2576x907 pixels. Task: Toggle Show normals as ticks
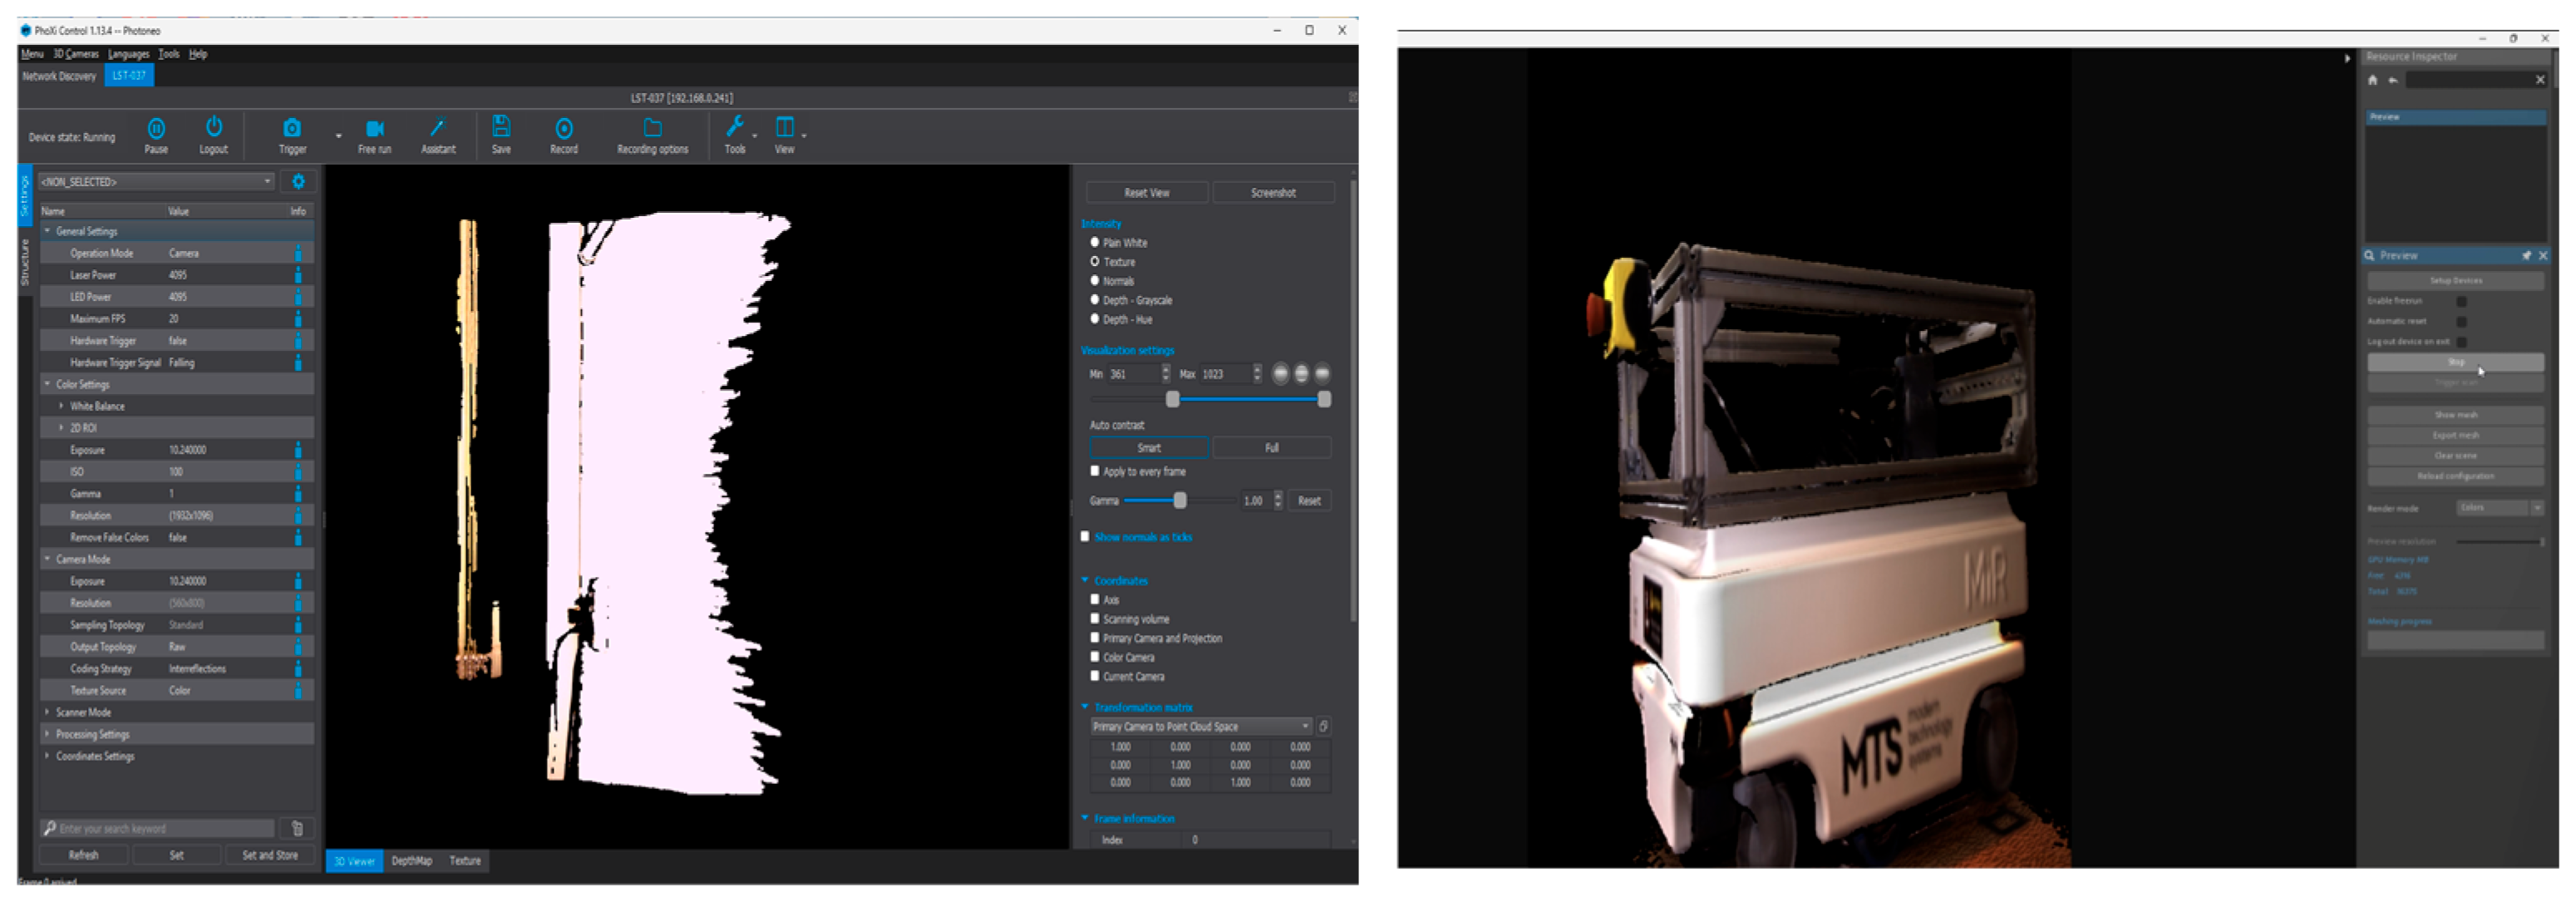1085,536
